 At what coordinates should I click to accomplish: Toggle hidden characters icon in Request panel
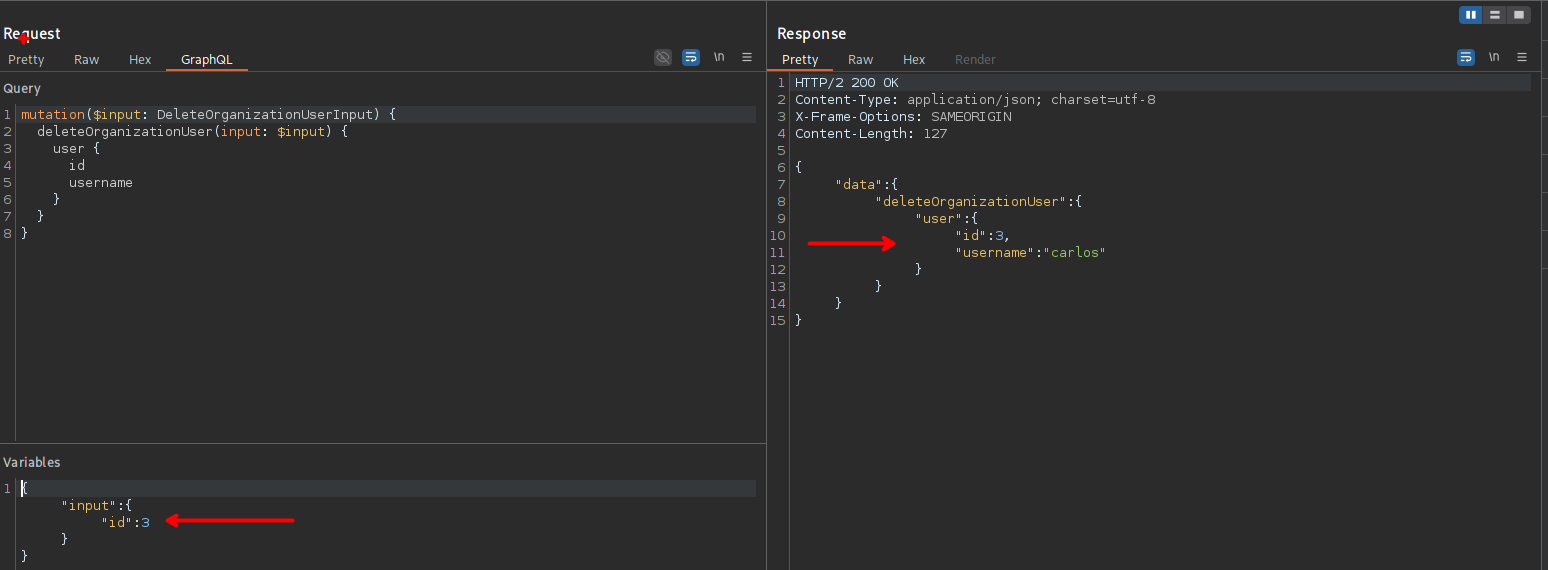(662, 58)
